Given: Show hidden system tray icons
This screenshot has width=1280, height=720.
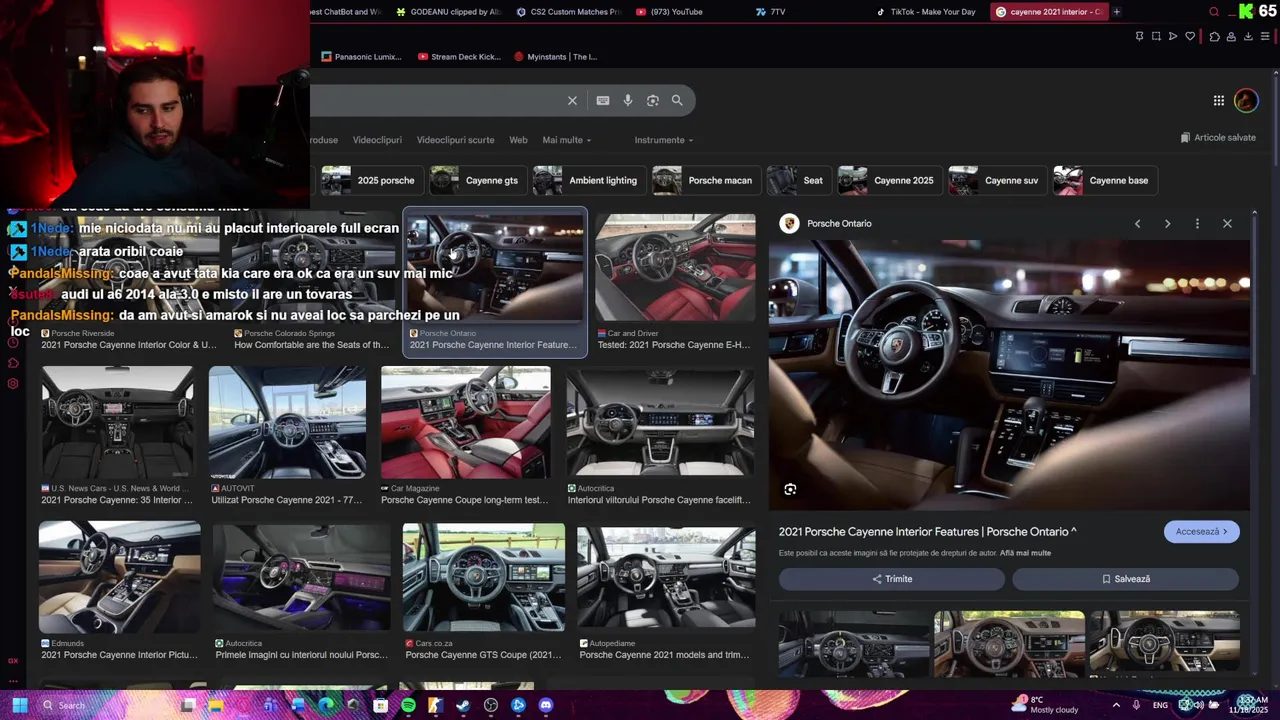Looking at the screenshot, I should pyautogui.click(x=1116, y=705).
